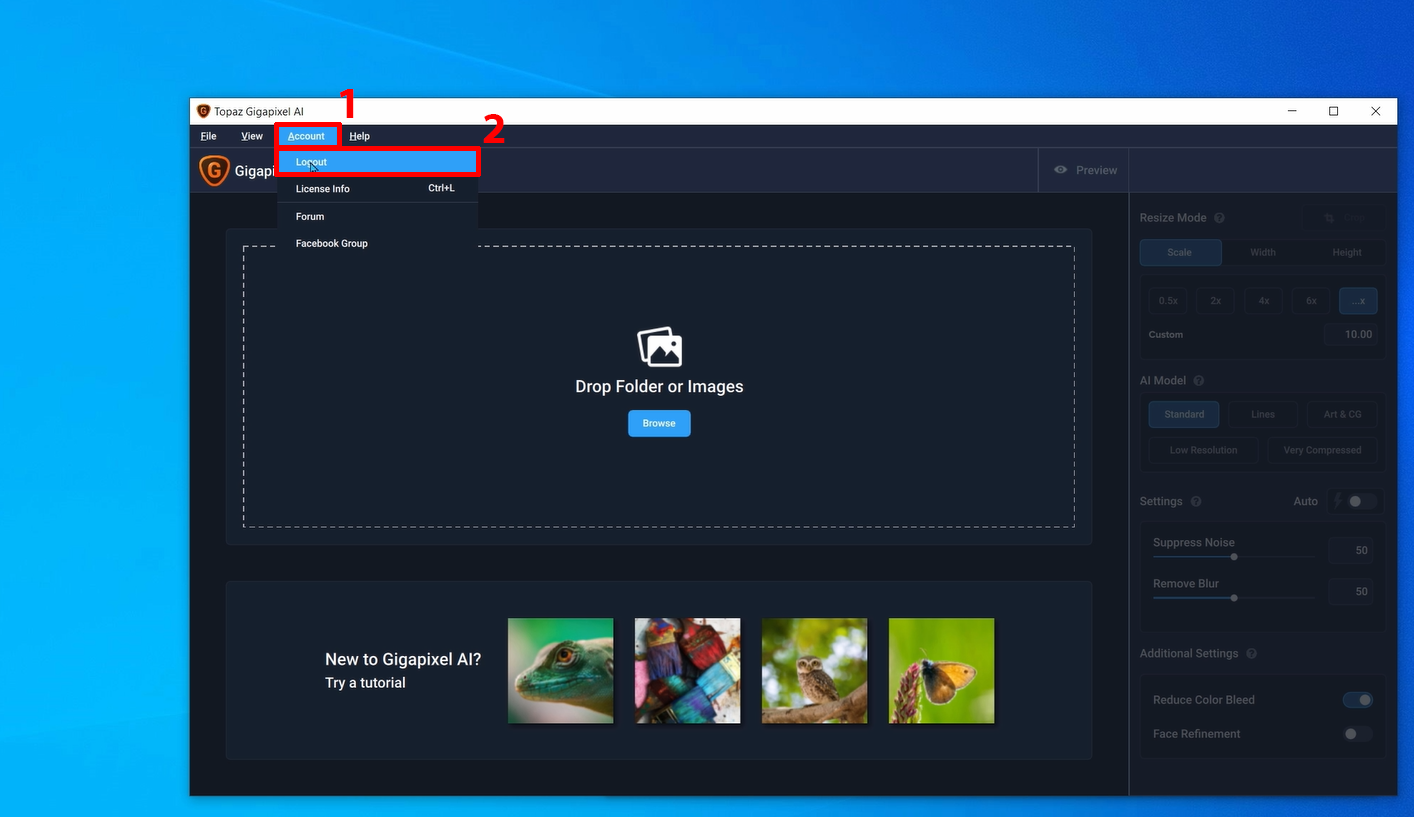Click the Remove Blur slider handle

click(1234, 598)
